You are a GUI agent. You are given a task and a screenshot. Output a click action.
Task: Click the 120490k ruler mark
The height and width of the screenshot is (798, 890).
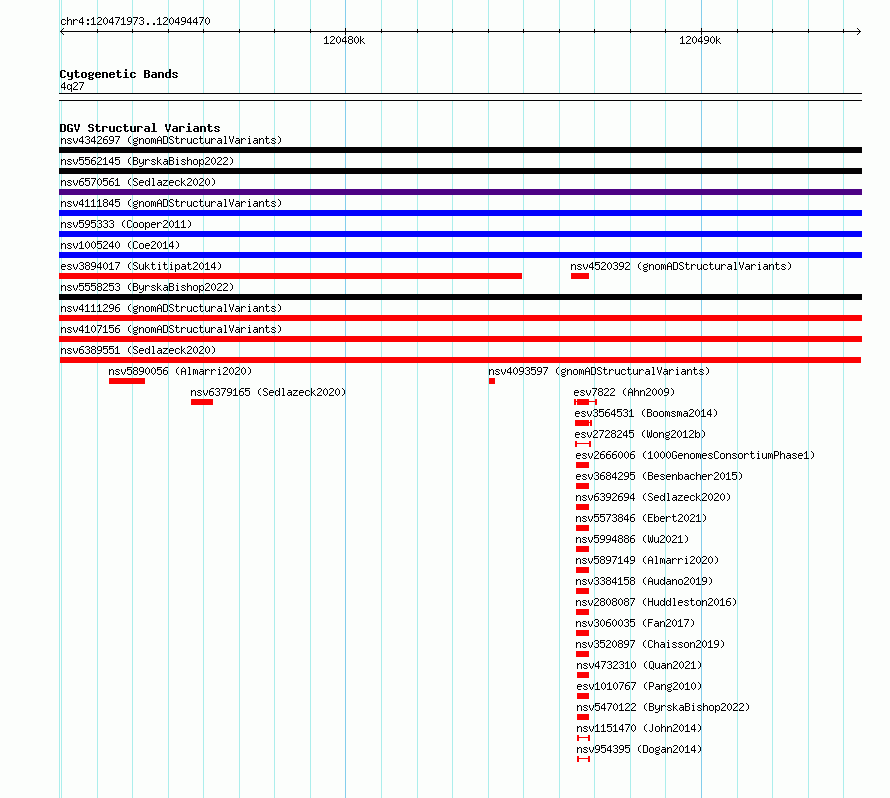point(700,40)
